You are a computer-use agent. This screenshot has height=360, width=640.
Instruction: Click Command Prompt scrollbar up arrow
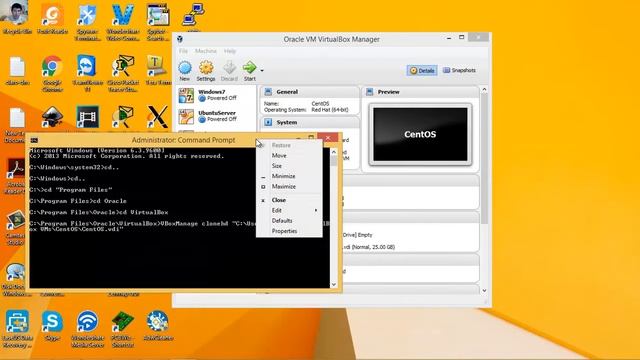point(334,152)
